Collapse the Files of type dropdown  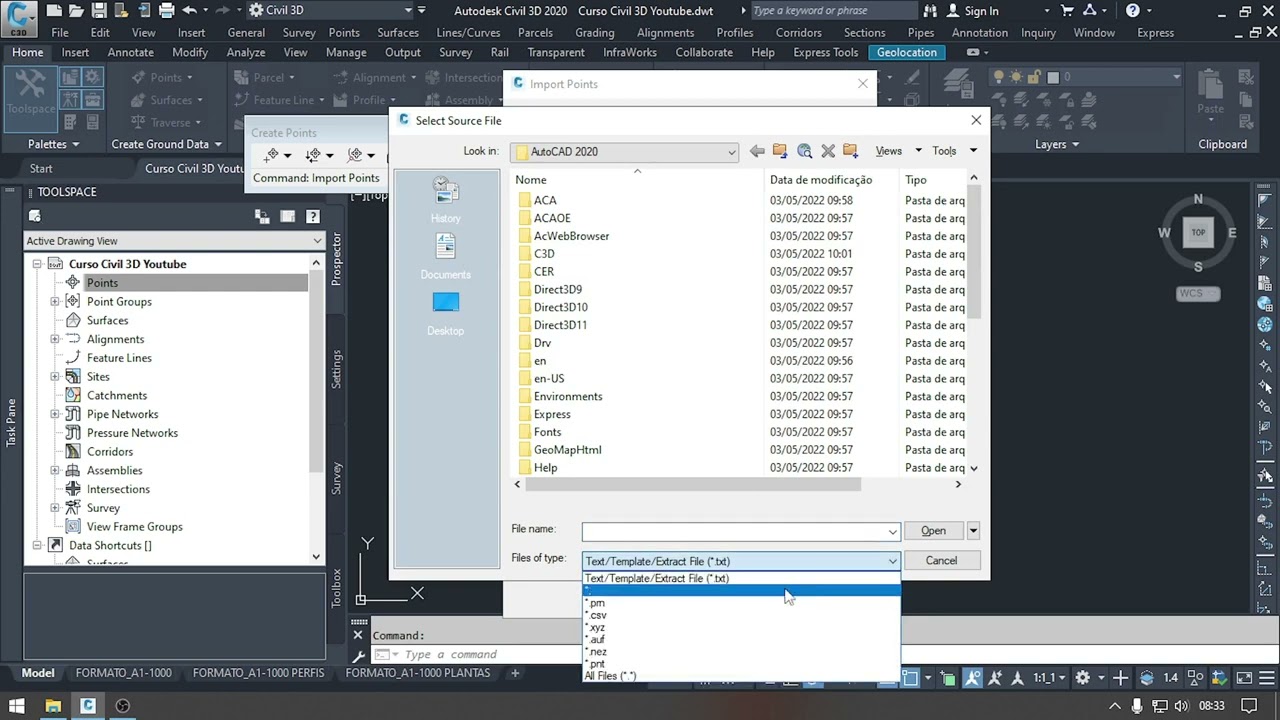pyautogui.click(x=892, y=561)
